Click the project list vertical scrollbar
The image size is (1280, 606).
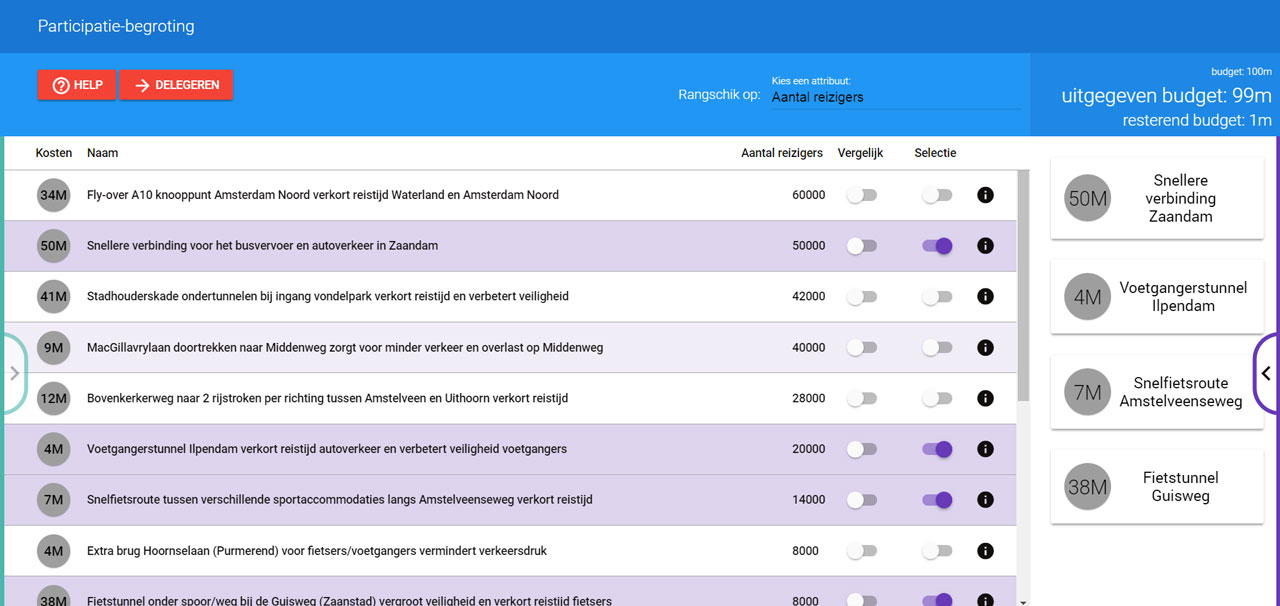click(x=1021, y=290)
